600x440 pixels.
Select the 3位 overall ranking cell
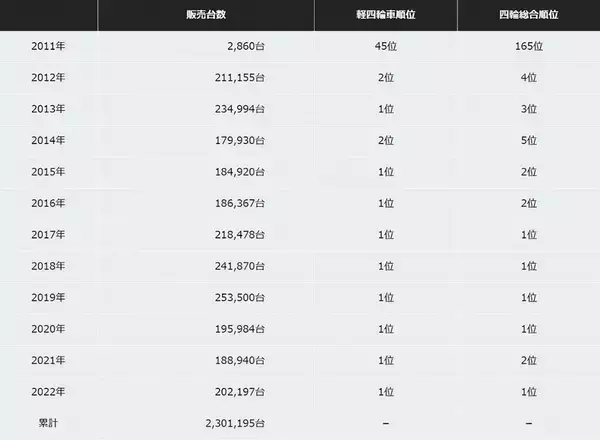point(528,109)
